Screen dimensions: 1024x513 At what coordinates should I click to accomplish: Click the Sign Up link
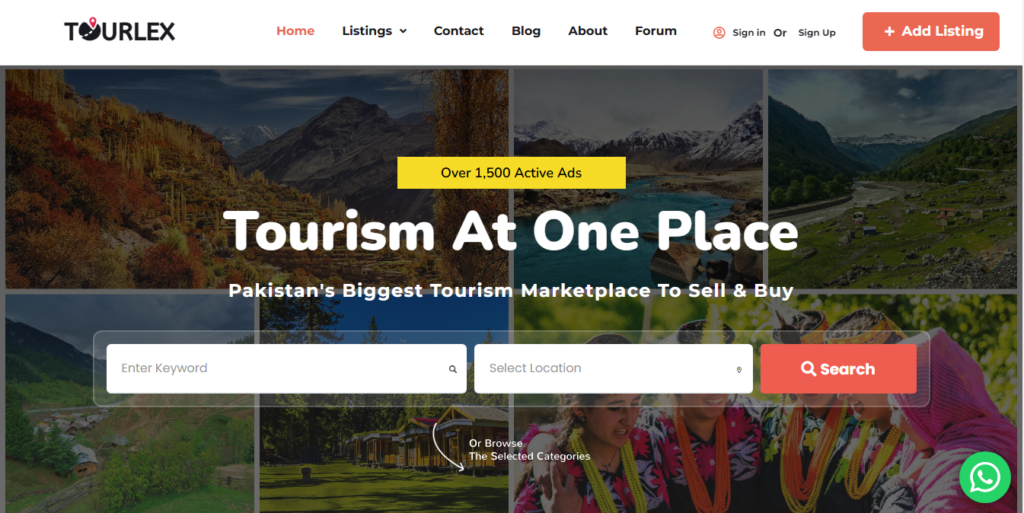click(x=816, y=33)
